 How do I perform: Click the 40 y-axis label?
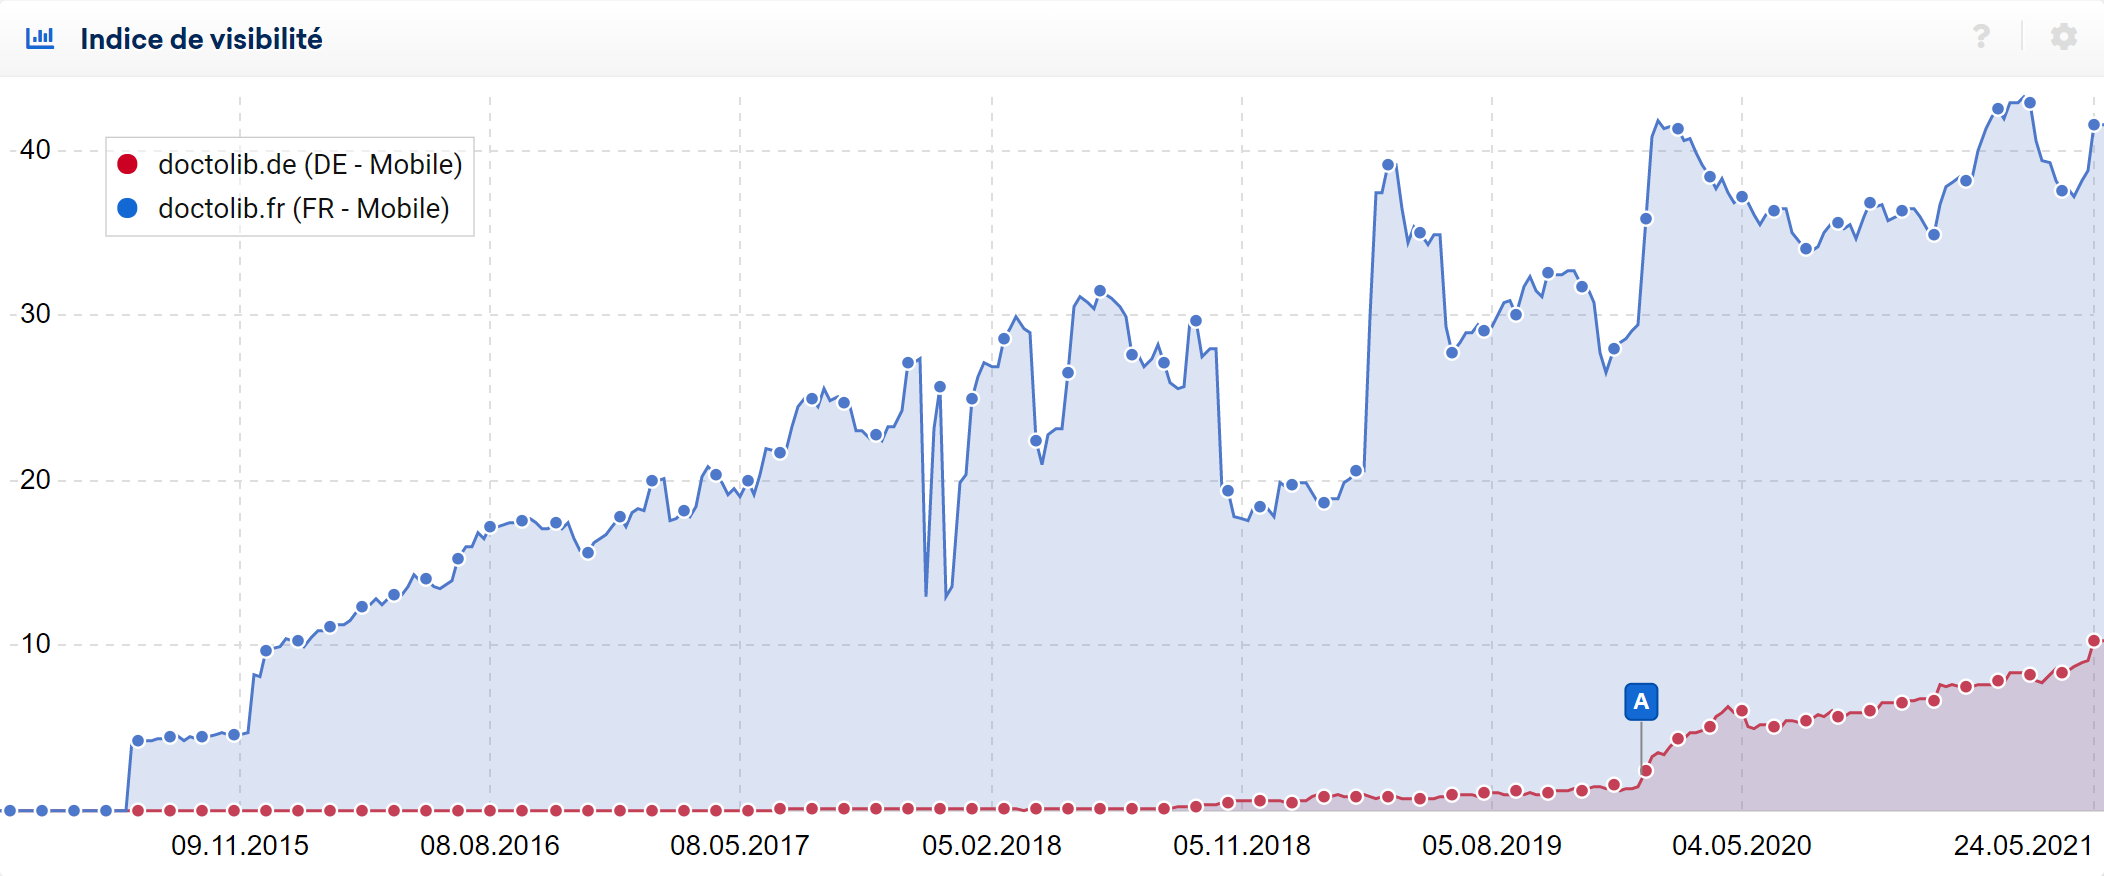35,150
